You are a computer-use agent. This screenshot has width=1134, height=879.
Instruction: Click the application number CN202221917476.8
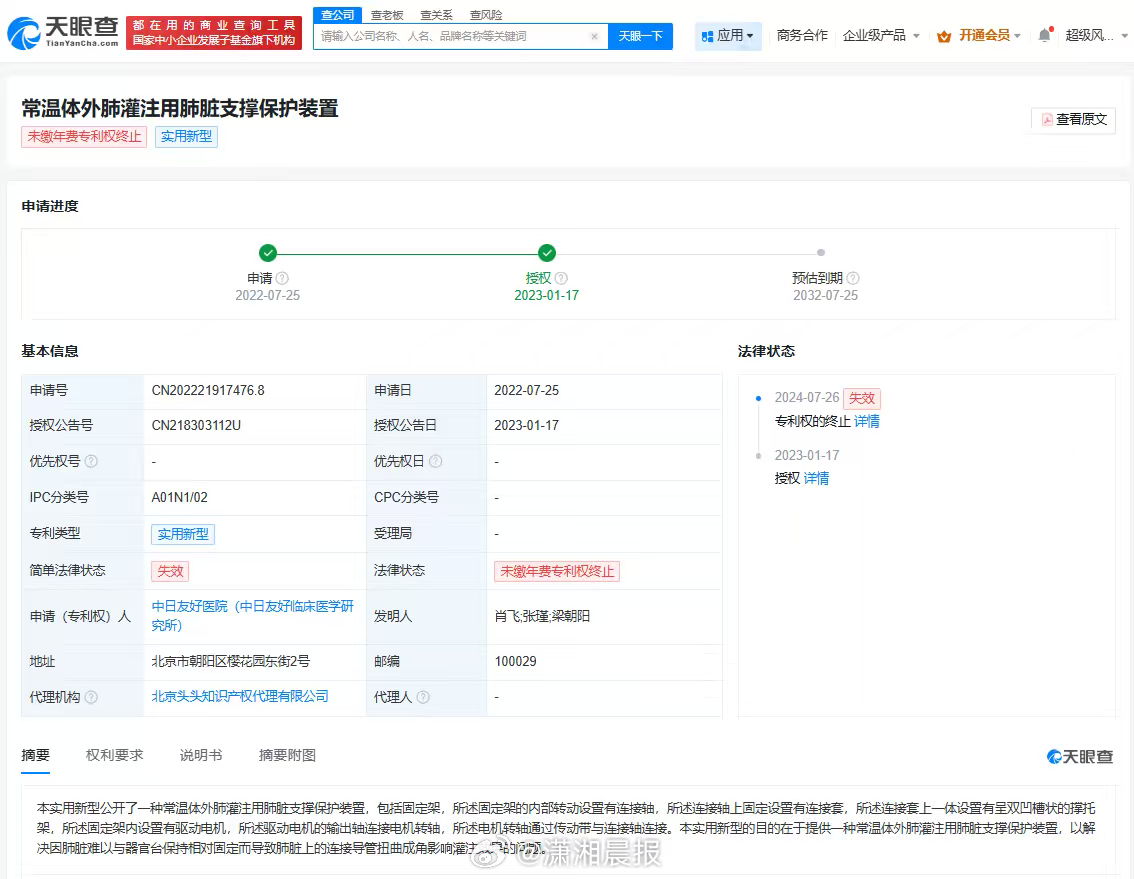coord(208,391)
